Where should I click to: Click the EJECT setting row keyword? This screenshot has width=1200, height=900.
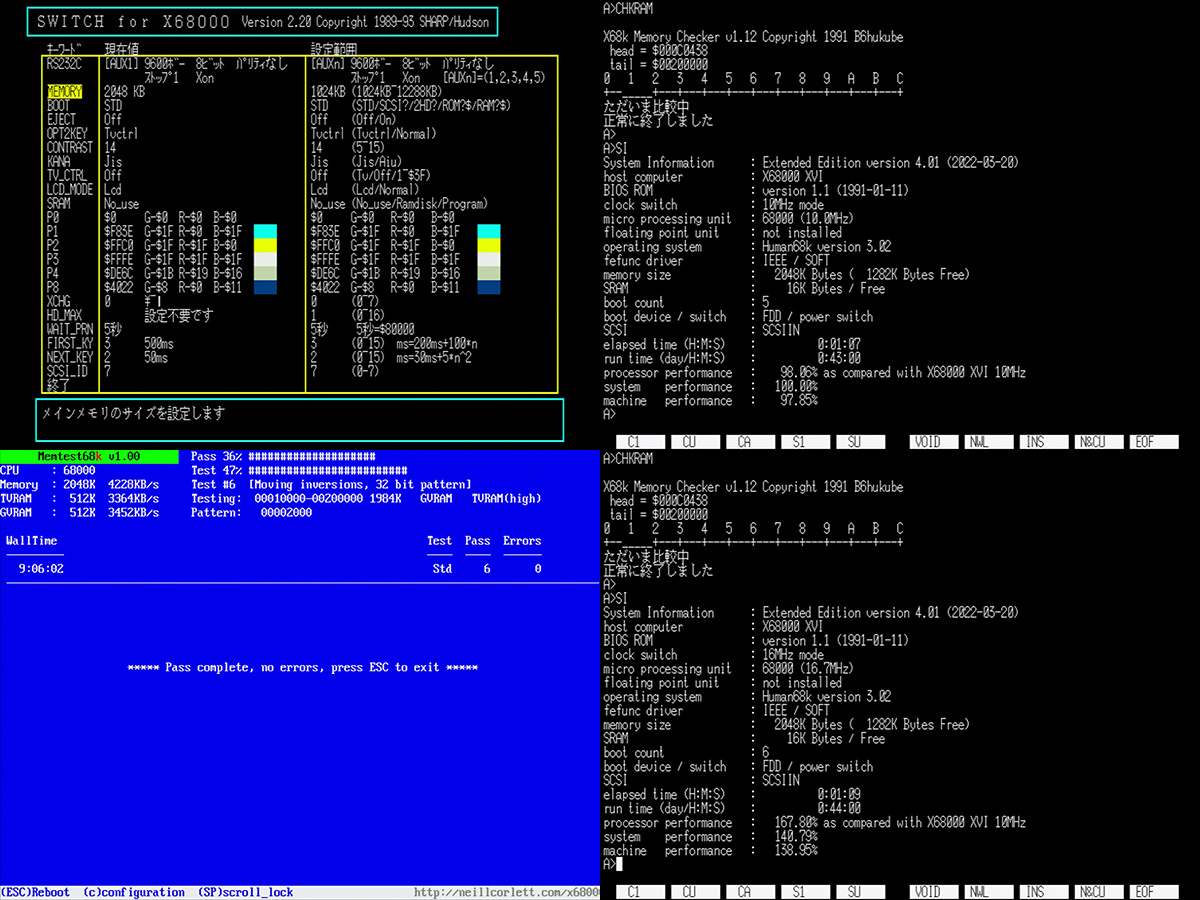click(61, 119)
